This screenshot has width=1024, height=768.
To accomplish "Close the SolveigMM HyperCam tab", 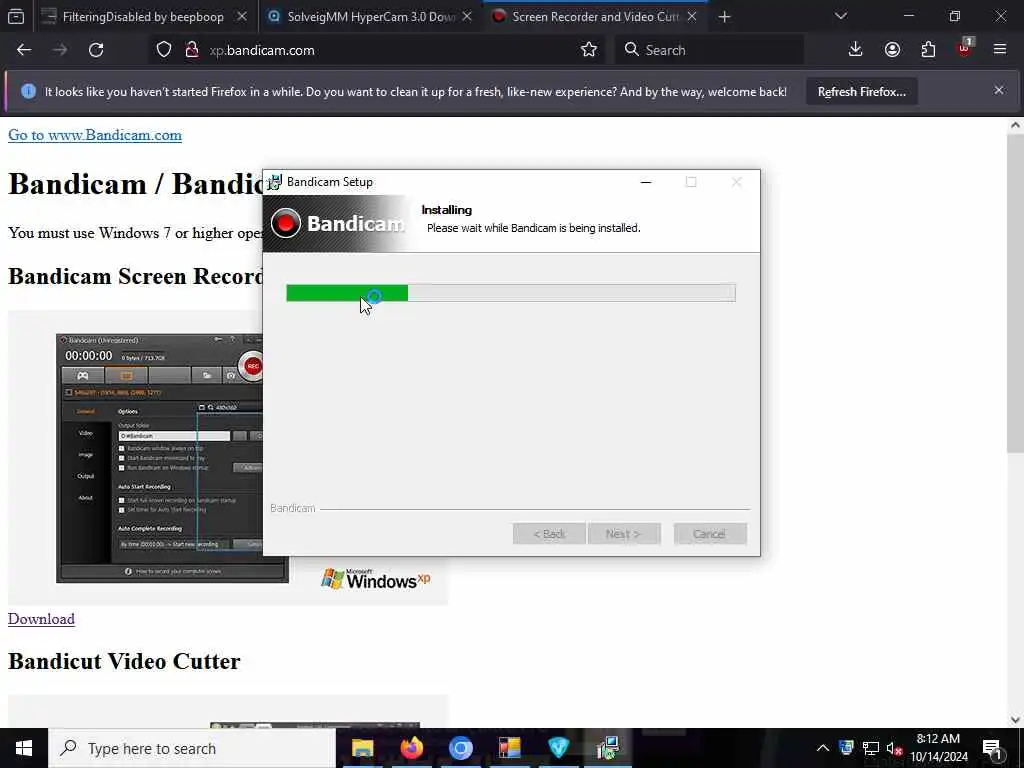I will click(x=467, y=17).
